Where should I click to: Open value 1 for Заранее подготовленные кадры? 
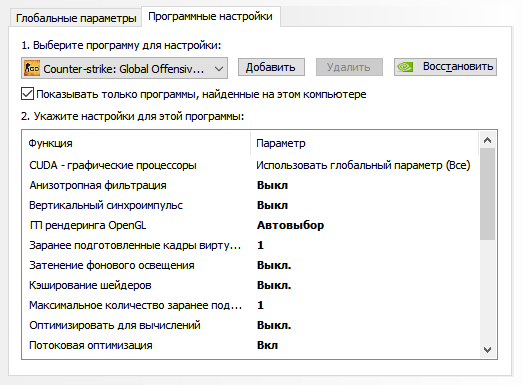coord(260,245)
